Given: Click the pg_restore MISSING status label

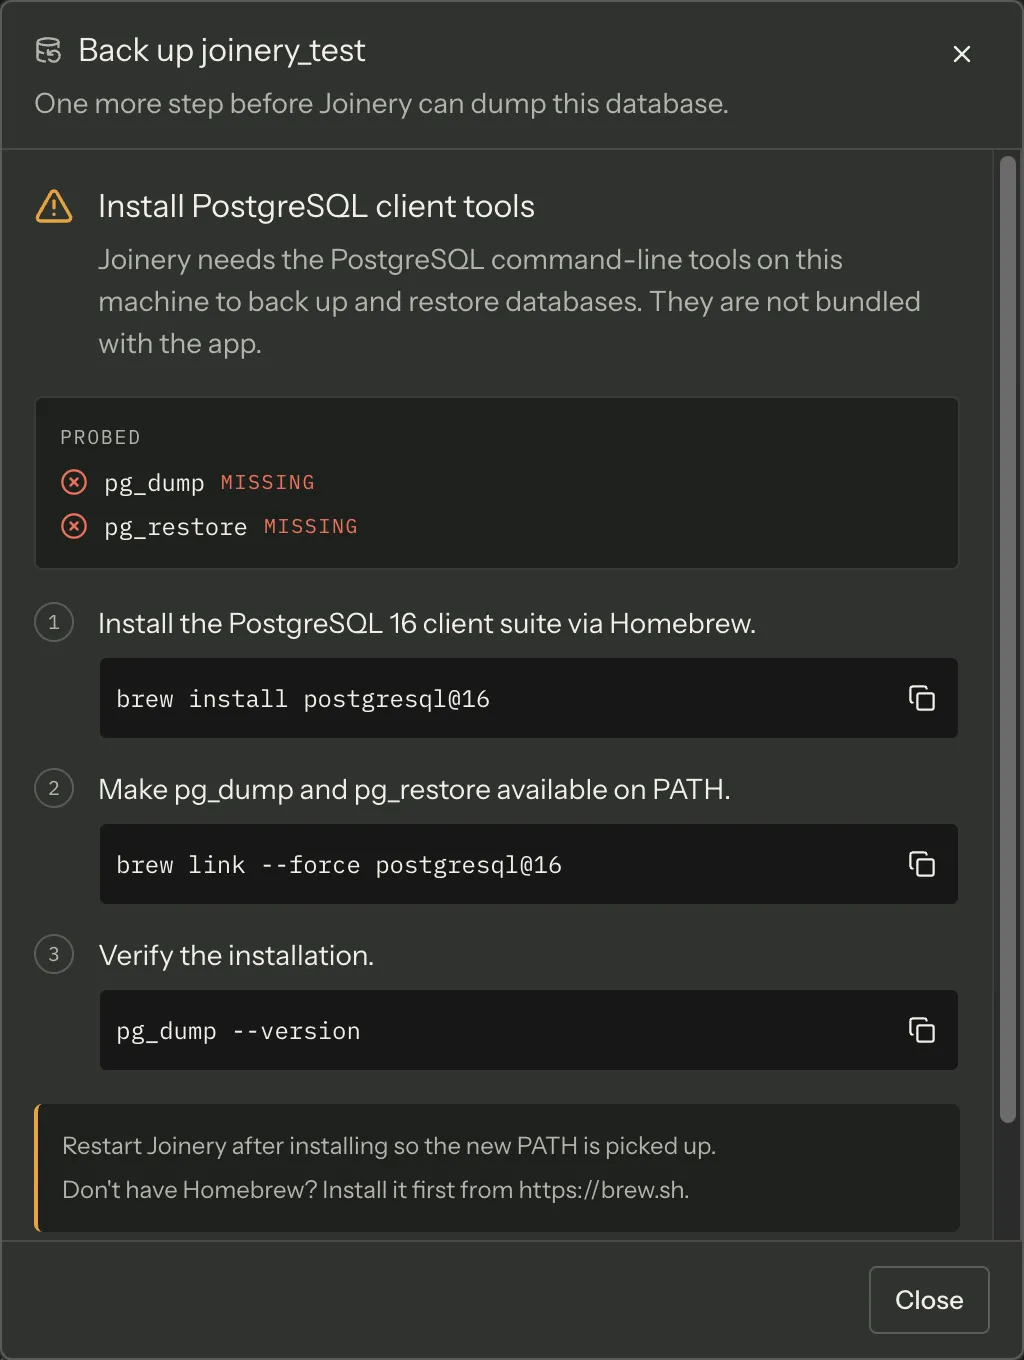Looking at the screenshot, I should 311,526.
